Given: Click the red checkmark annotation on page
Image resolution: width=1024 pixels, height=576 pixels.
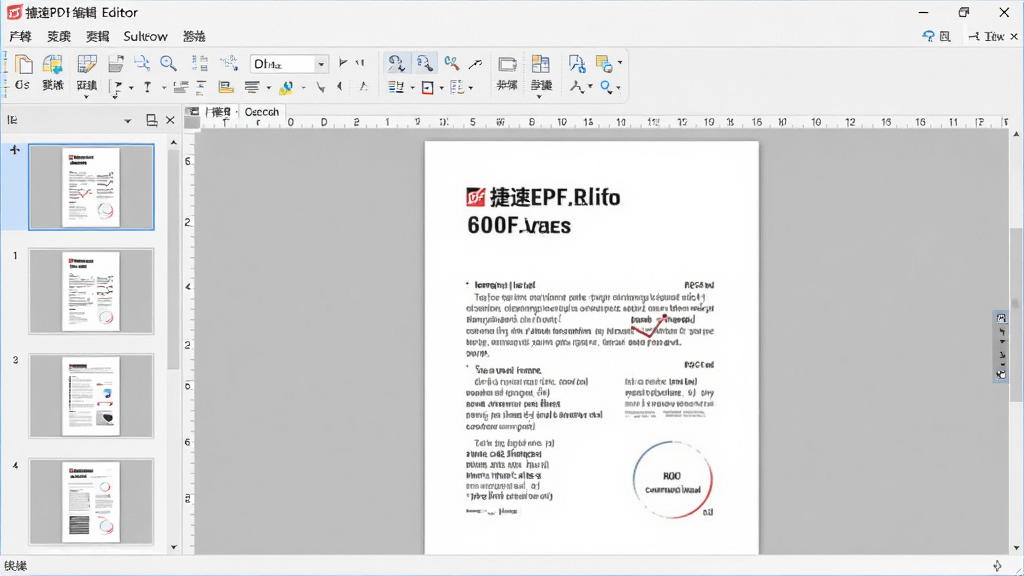Looking at the screenshot, I should pos(648,325).
